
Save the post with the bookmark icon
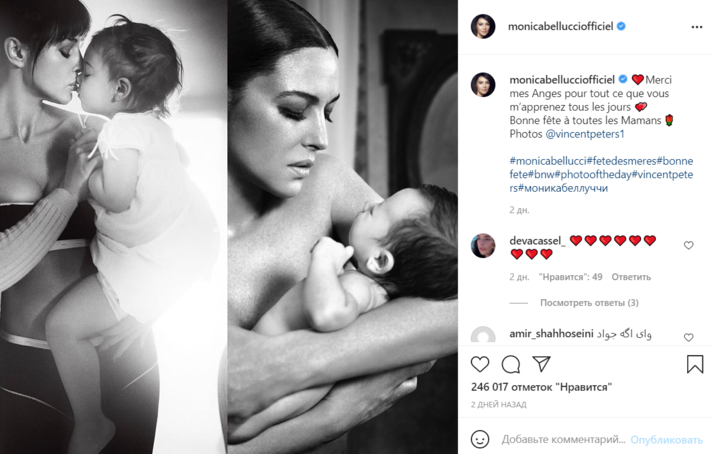695,364
